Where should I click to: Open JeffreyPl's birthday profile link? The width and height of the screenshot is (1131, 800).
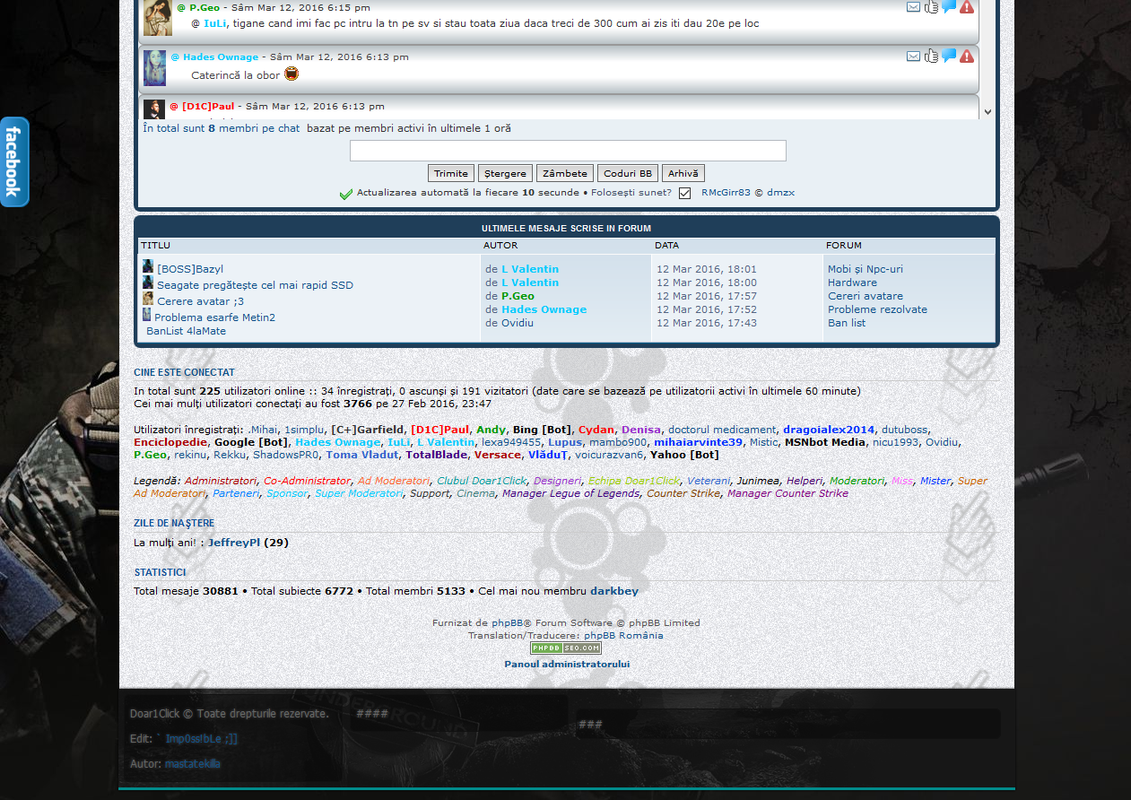click(234, 542)
